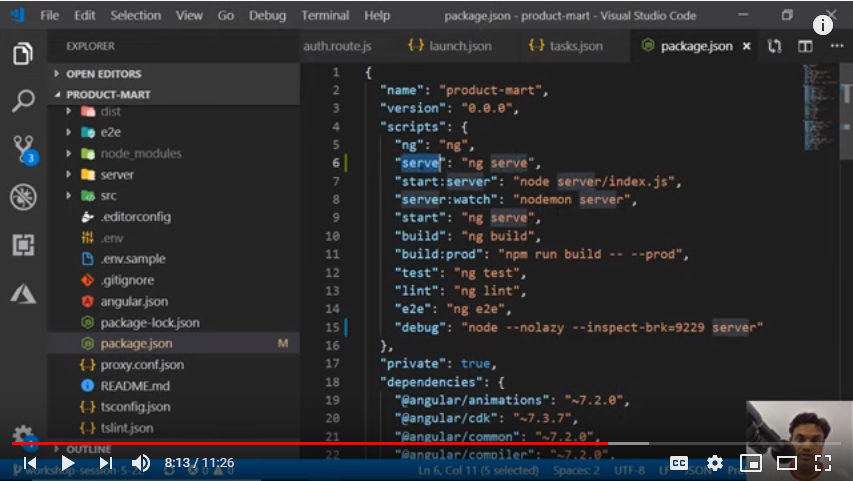Open the Extensions view icon
Screen dimensions: 853x481
[23, 245]
